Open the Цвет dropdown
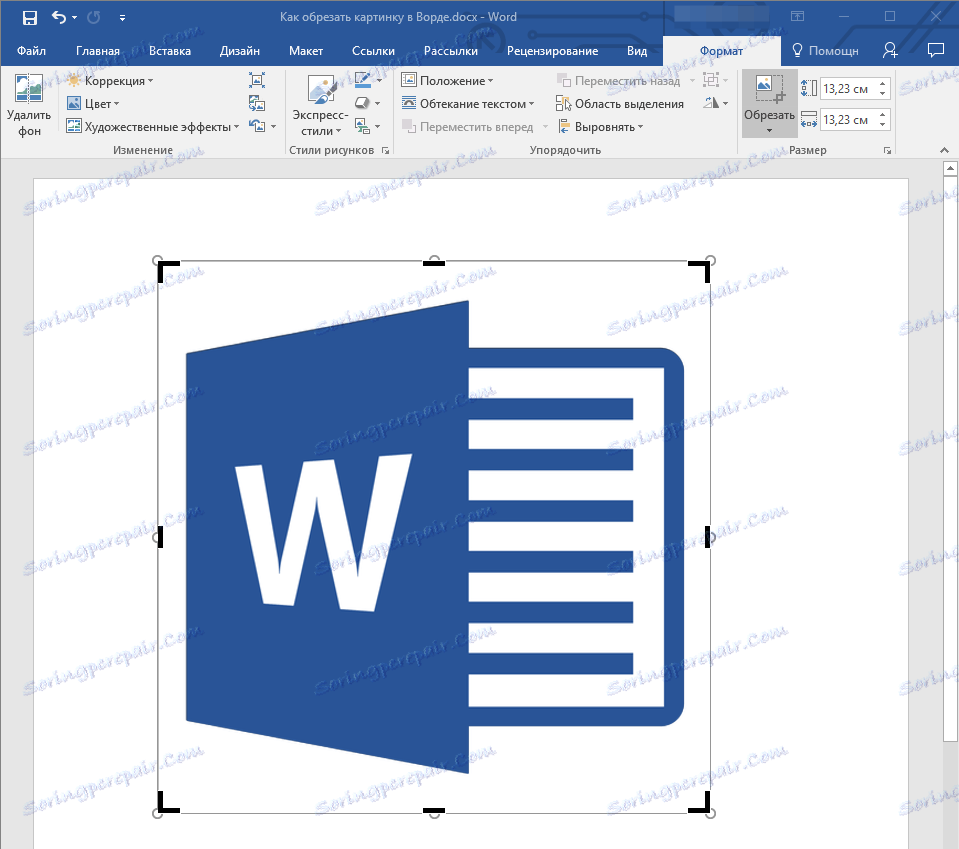959x849 pixels. pyautogui.click(x=93, y=103)
